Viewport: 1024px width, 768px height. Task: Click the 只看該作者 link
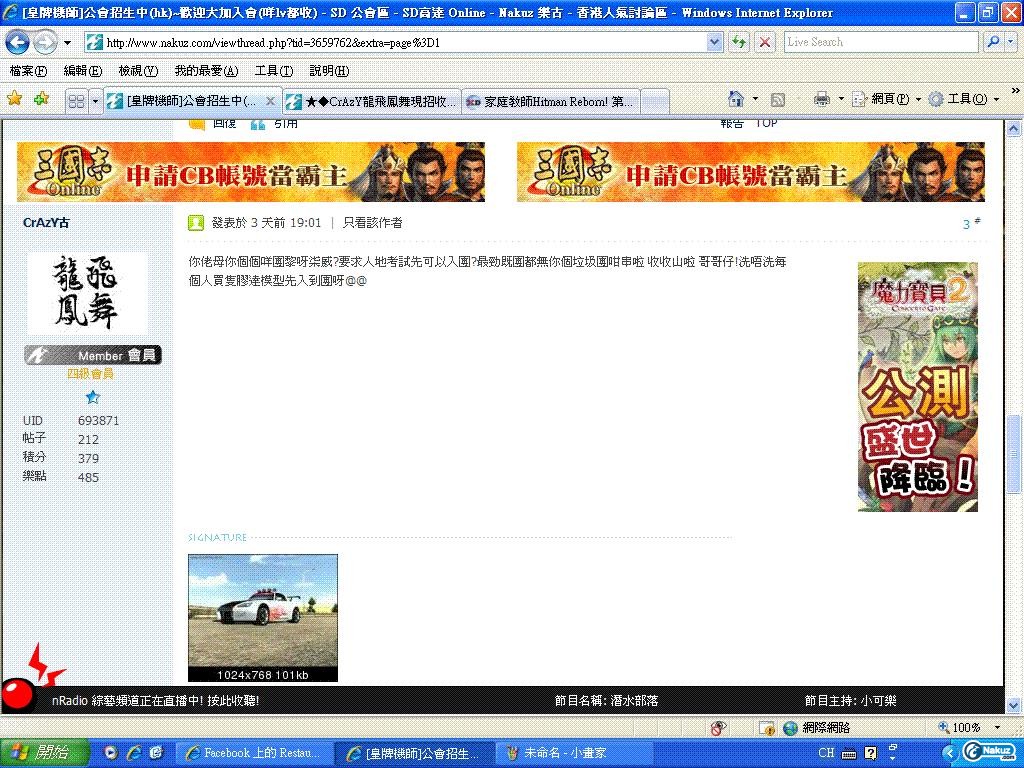click(x=372, y=223)
